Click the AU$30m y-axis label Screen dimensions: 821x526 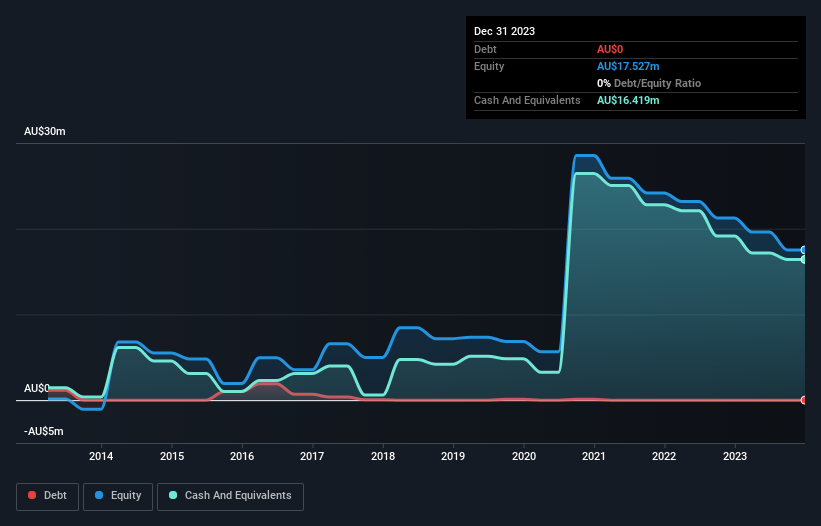(x=45, y=131)
